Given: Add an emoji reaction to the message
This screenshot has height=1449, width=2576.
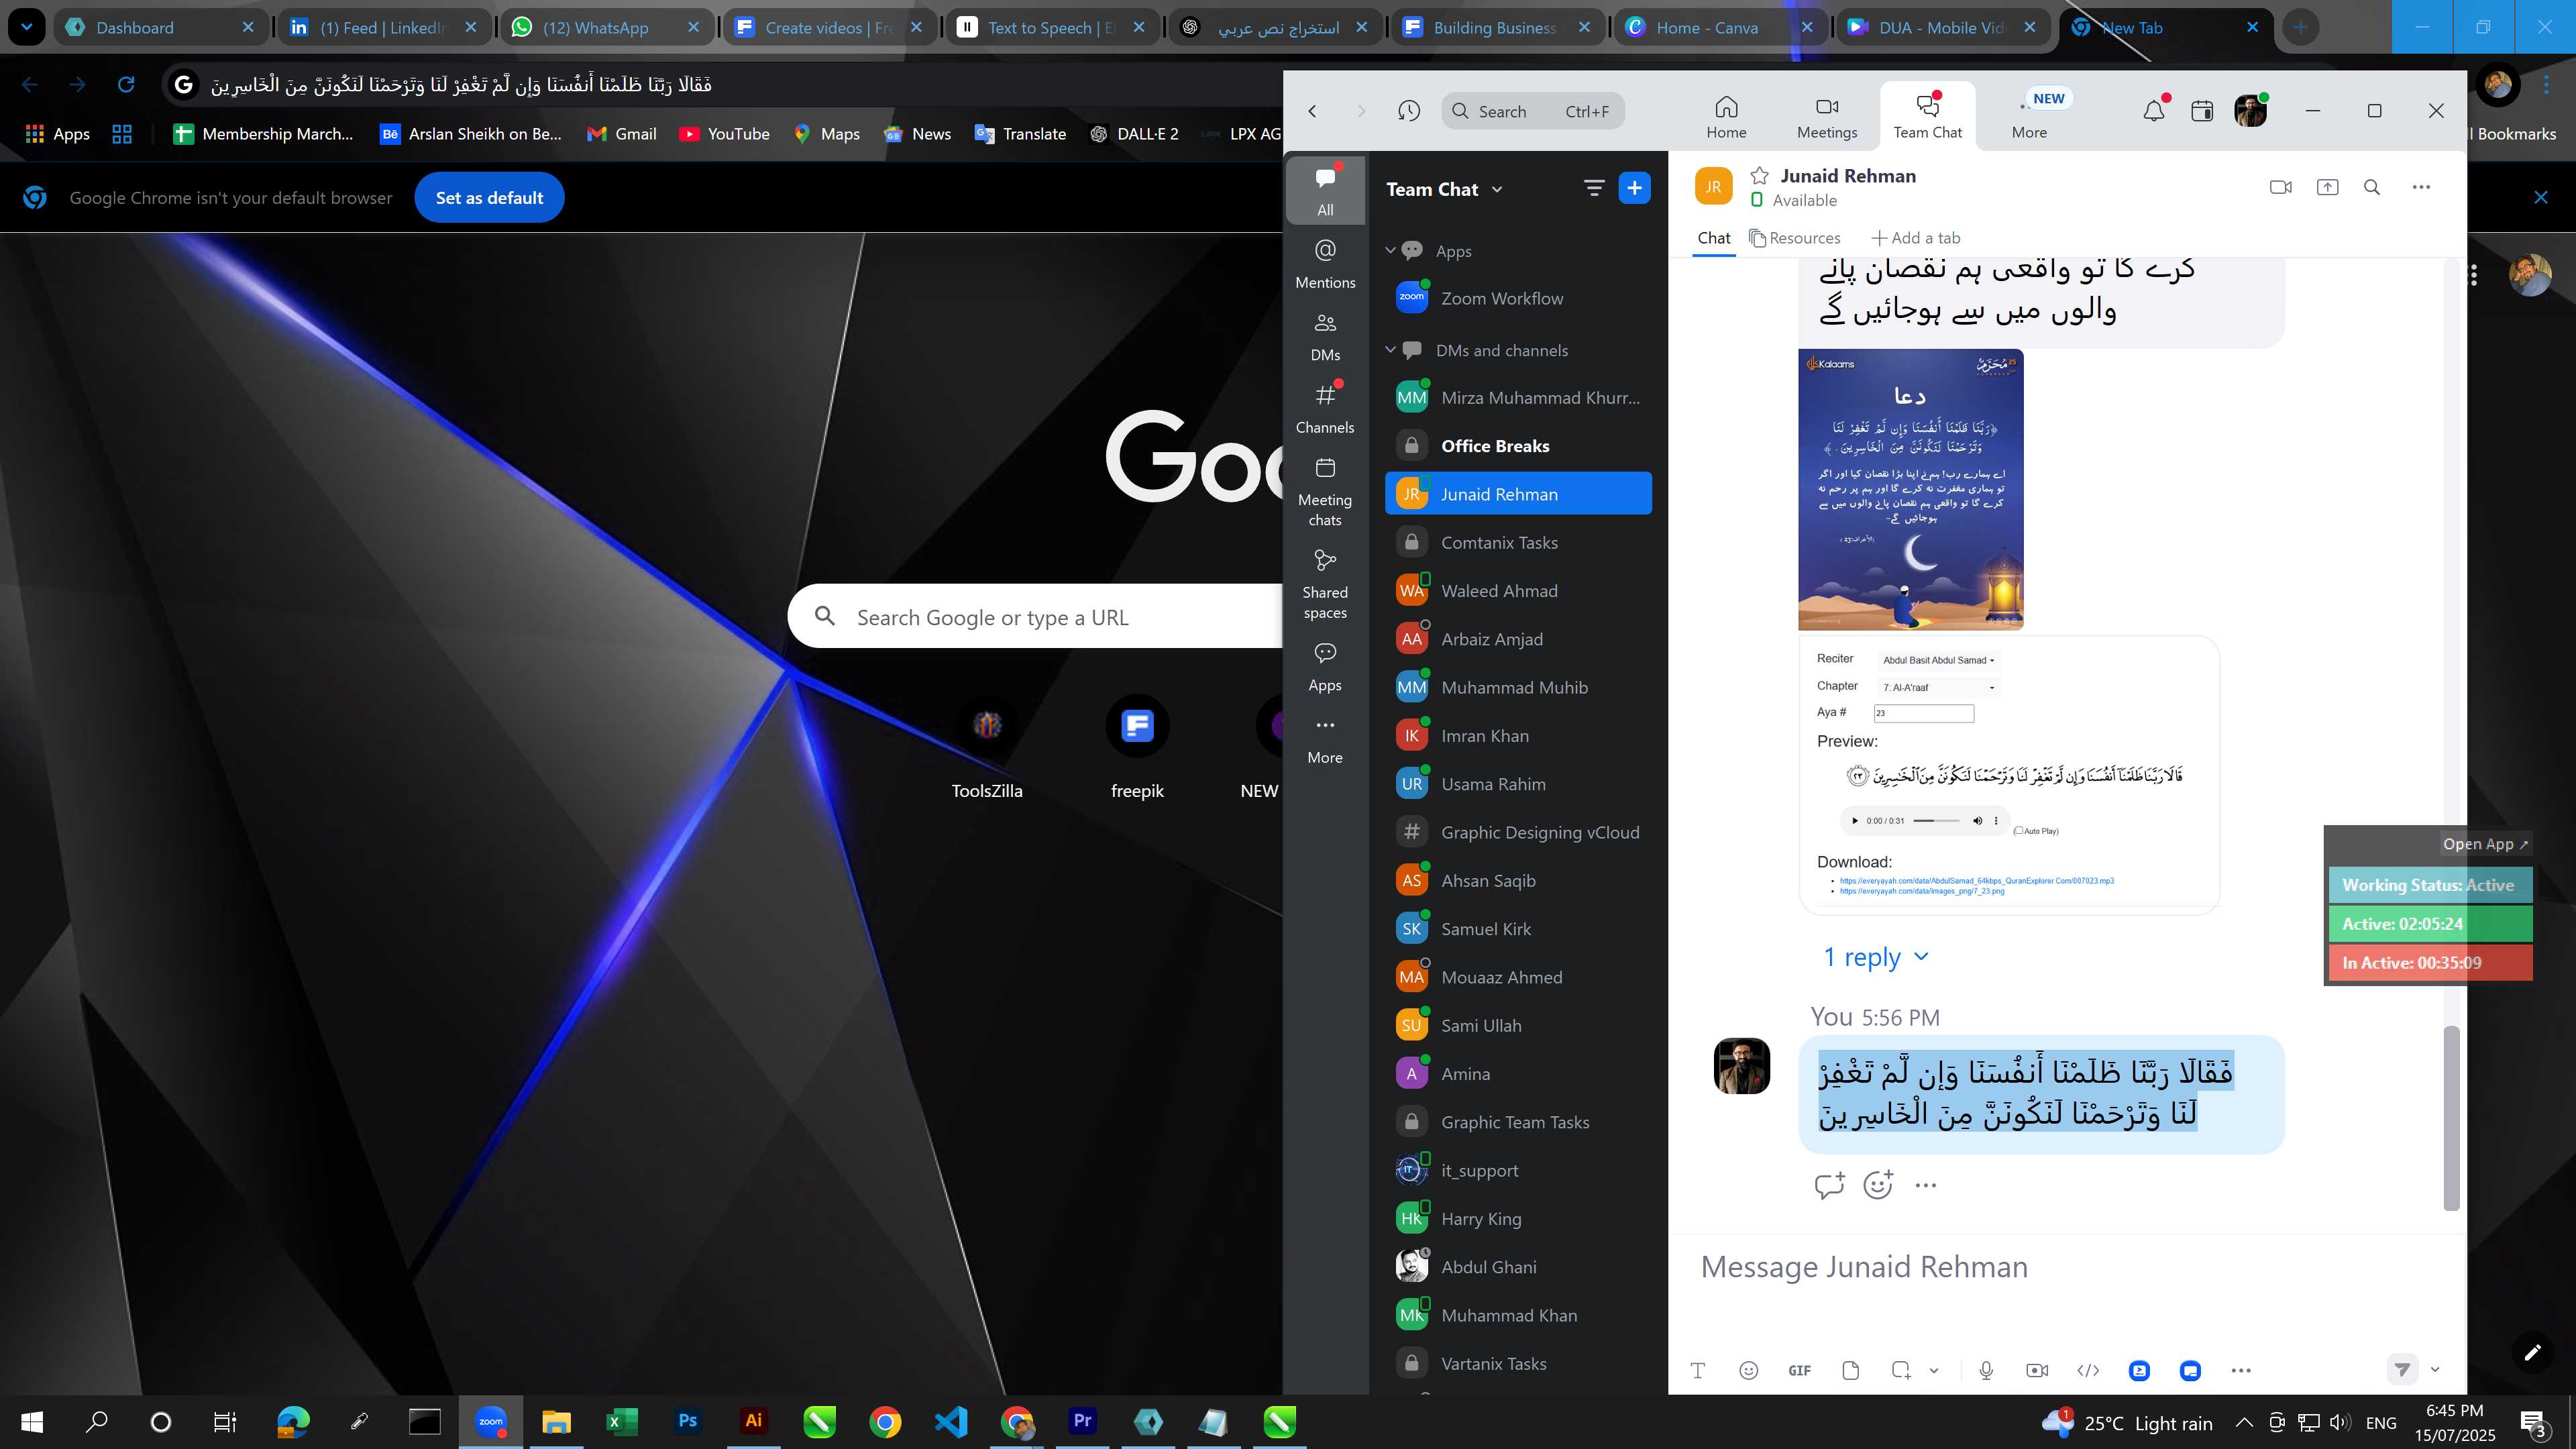Looking at the screenshot, I should 1878,1185.
